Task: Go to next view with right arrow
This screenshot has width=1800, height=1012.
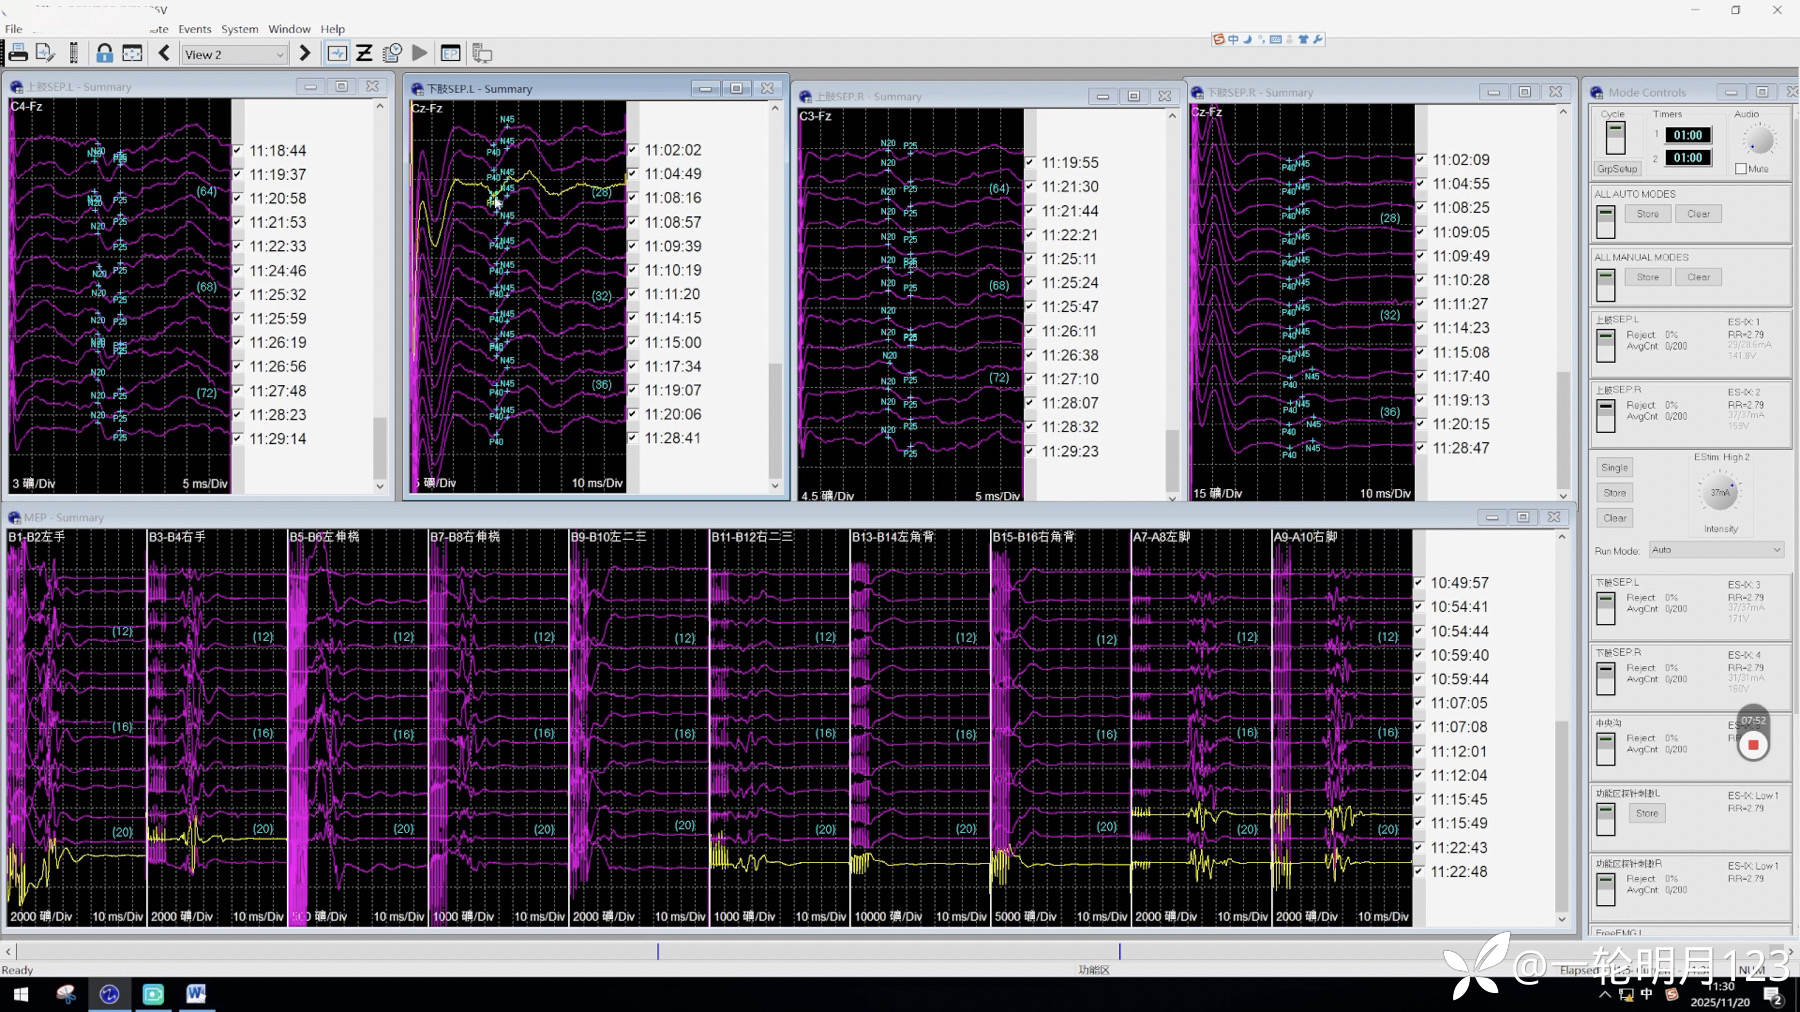Action: tap(305, 54)
